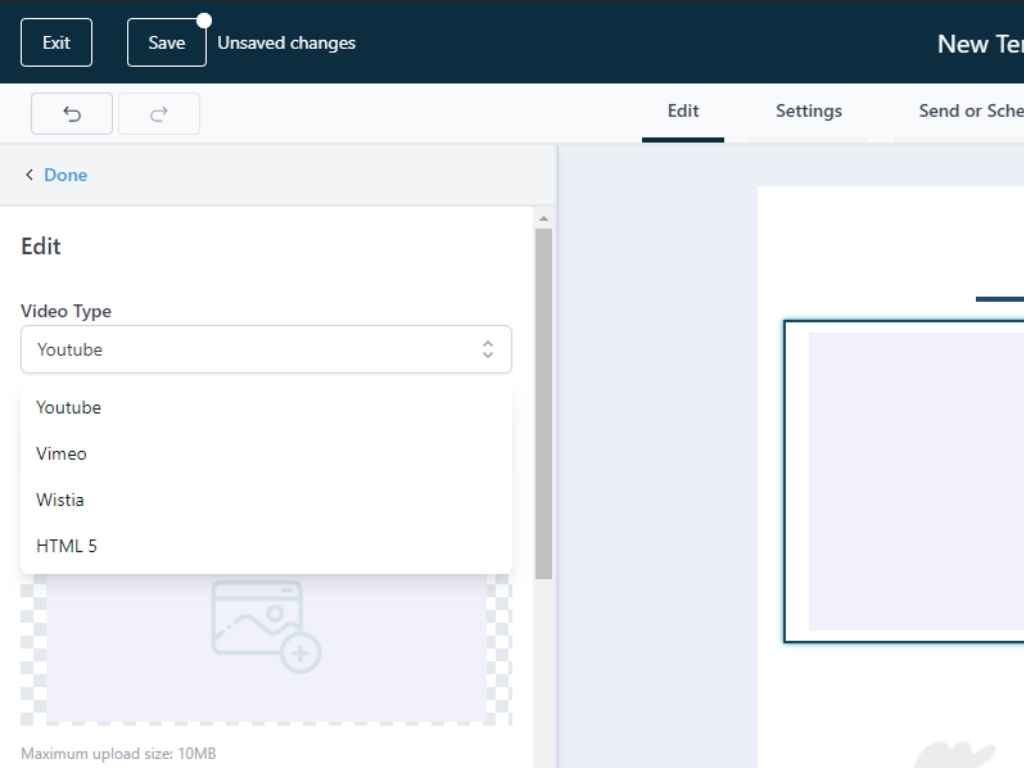Click the scrollbar up arrow

pyautogui.click(x=543, y=219)
